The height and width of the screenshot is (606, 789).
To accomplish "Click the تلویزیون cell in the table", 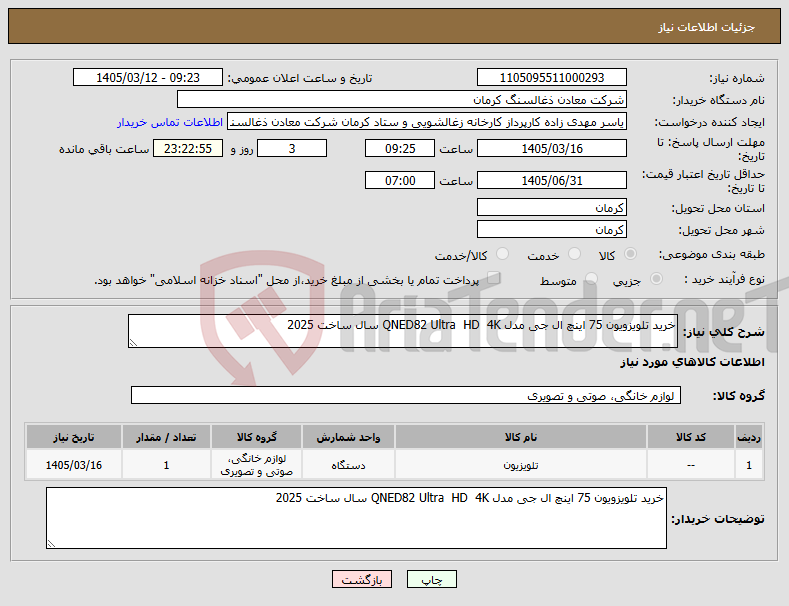I will point(521,465).
